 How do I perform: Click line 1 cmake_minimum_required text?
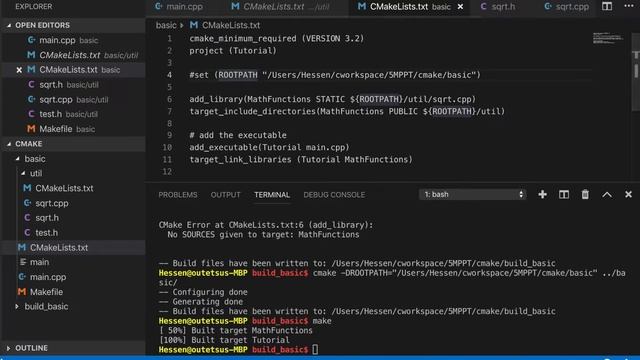[276, 38]
